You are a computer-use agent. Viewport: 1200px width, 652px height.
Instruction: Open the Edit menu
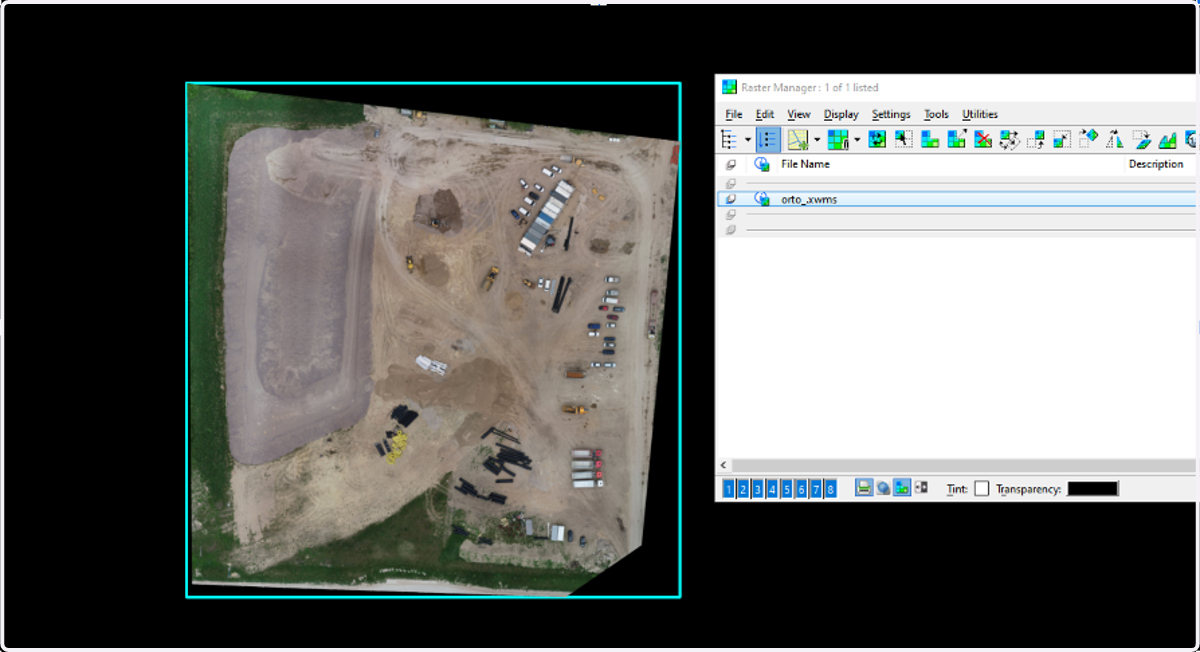(x=765, y=114)
